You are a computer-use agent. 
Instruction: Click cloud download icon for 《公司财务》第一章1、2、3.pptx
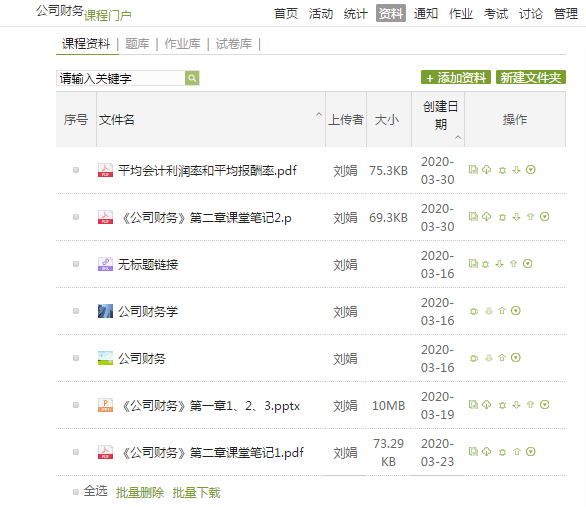click(486, 405)
